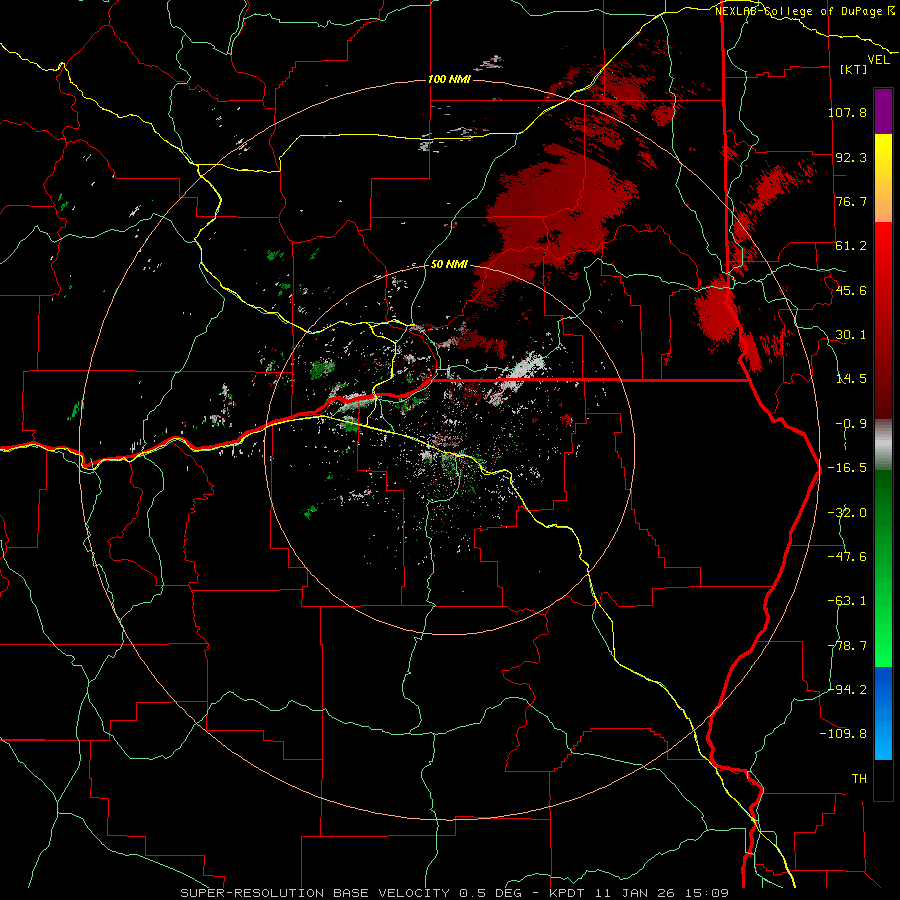
Task: Click the 50 NMI range ring label
Action: click(x=449, y=265)
